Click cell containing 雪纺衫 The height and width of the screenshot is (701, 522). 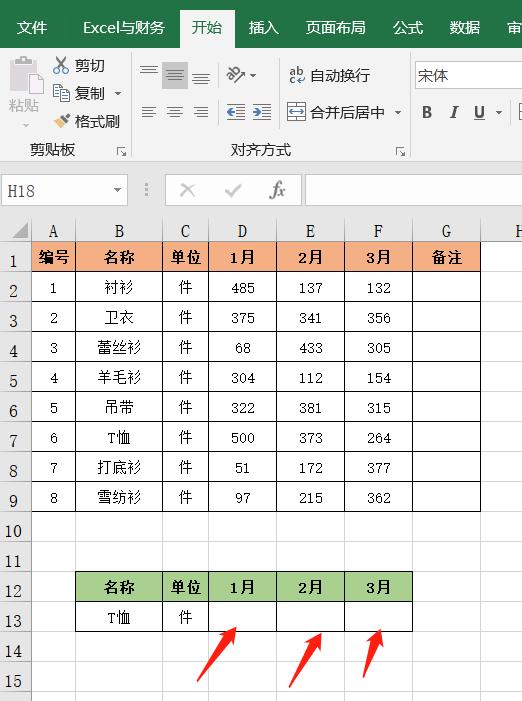119,497
